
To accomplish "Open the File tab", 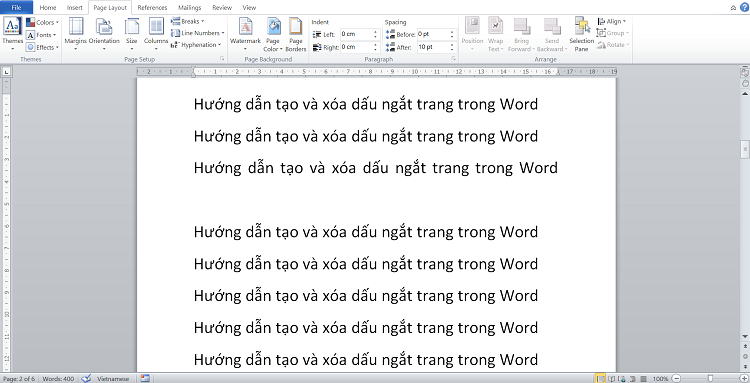I will [x=17, y=8].
